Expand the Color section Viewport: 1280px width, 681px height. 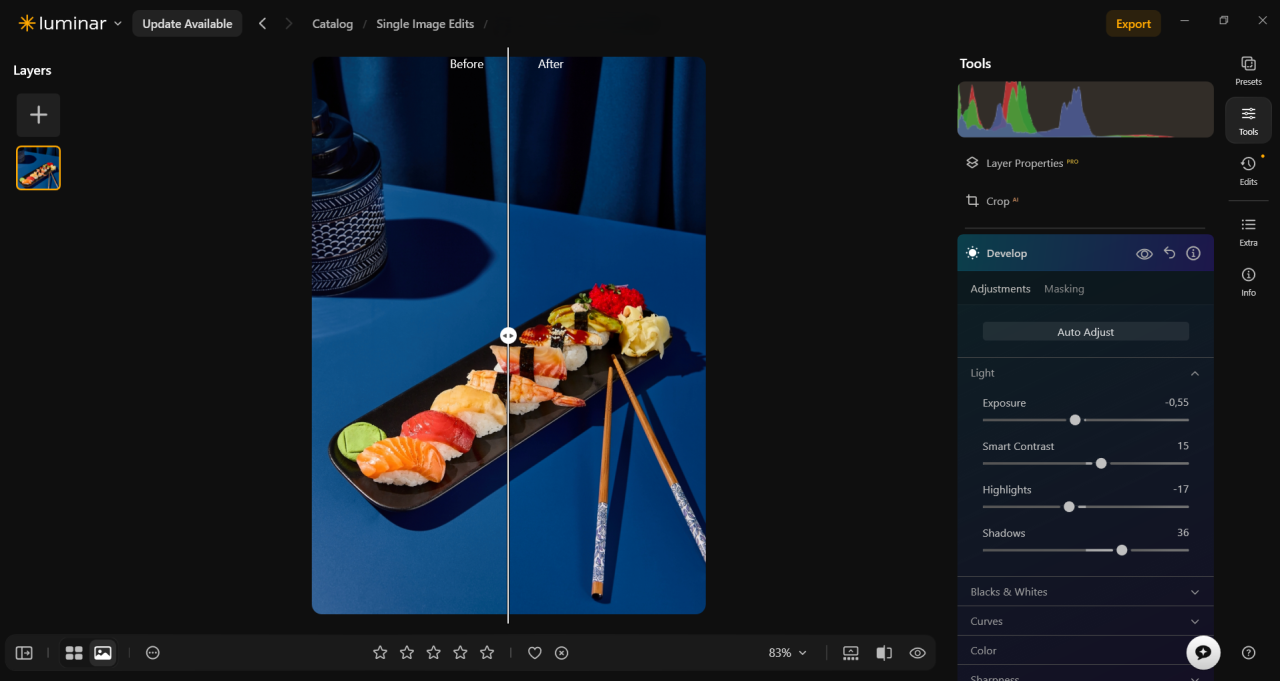(x=1085, y=650)
